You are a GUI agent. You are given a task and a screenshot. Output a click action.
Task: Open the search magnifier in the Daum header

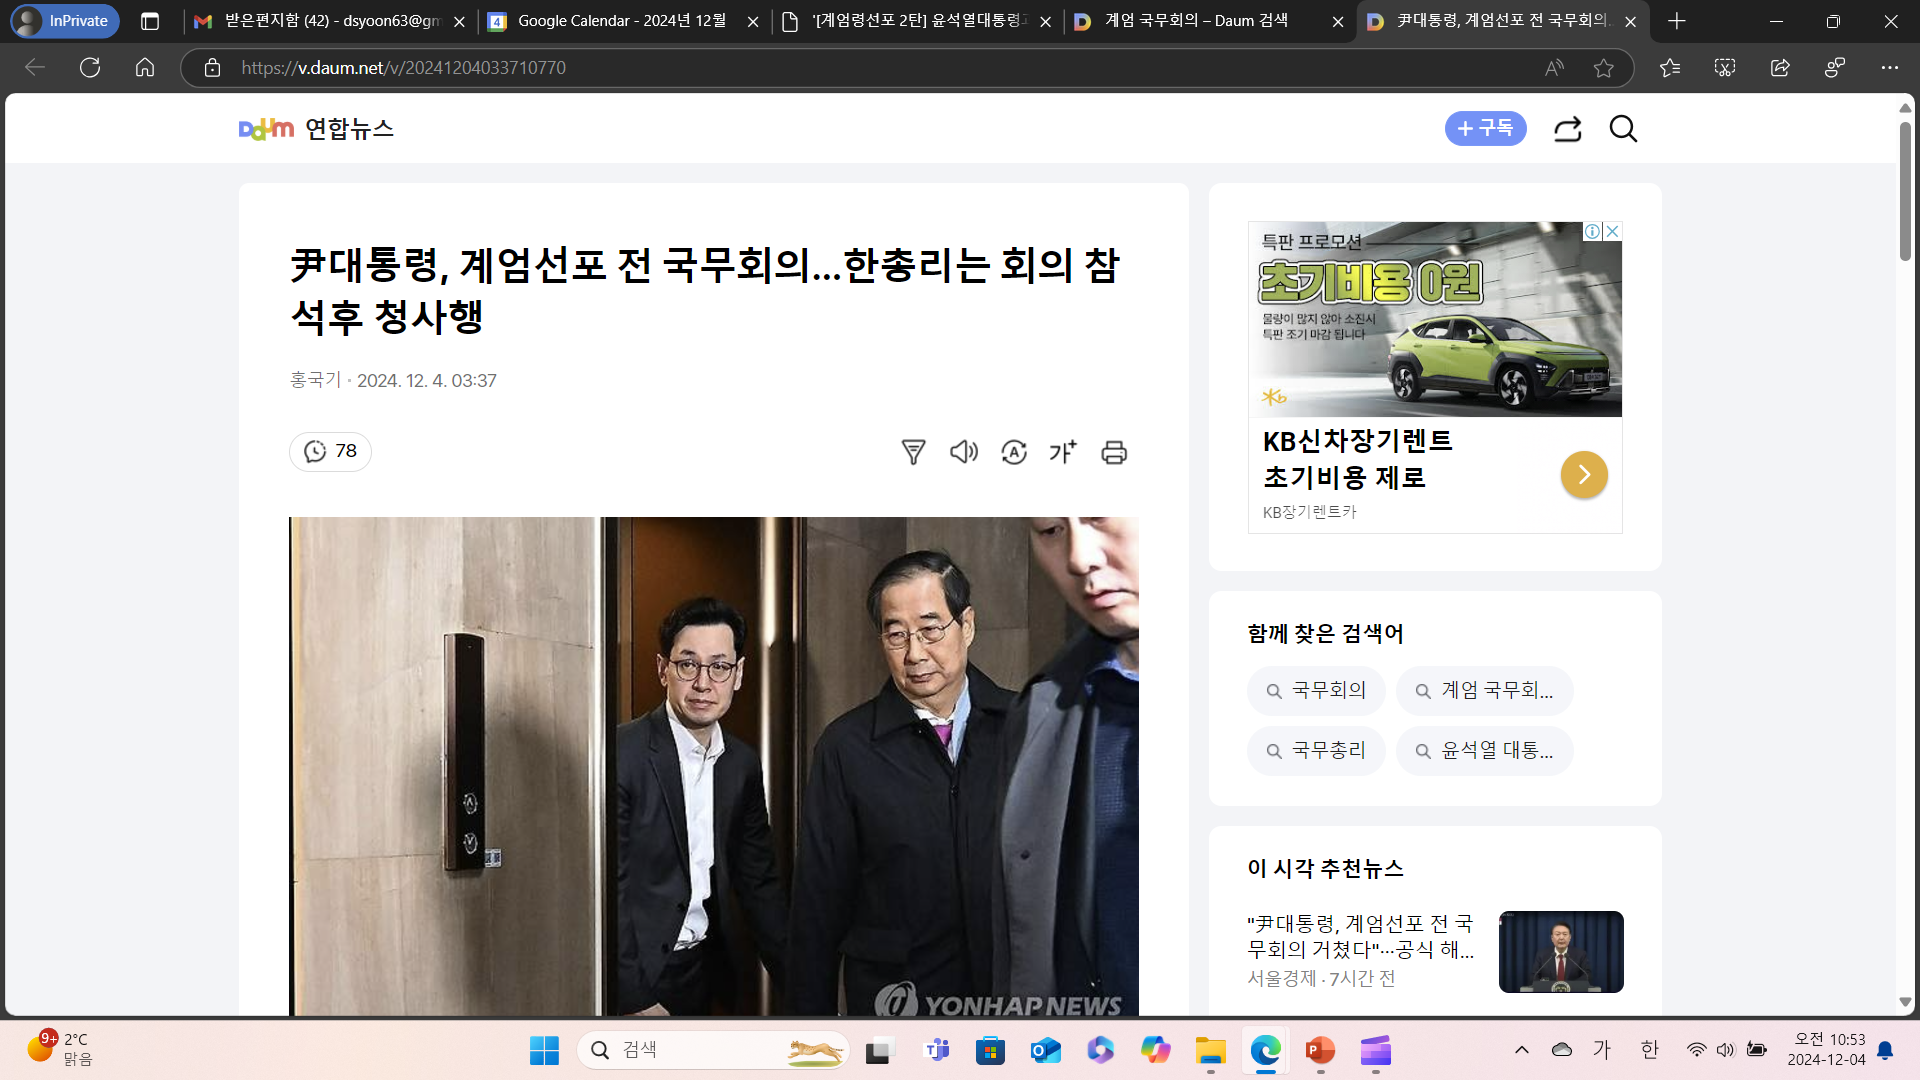pos(1623,129)
